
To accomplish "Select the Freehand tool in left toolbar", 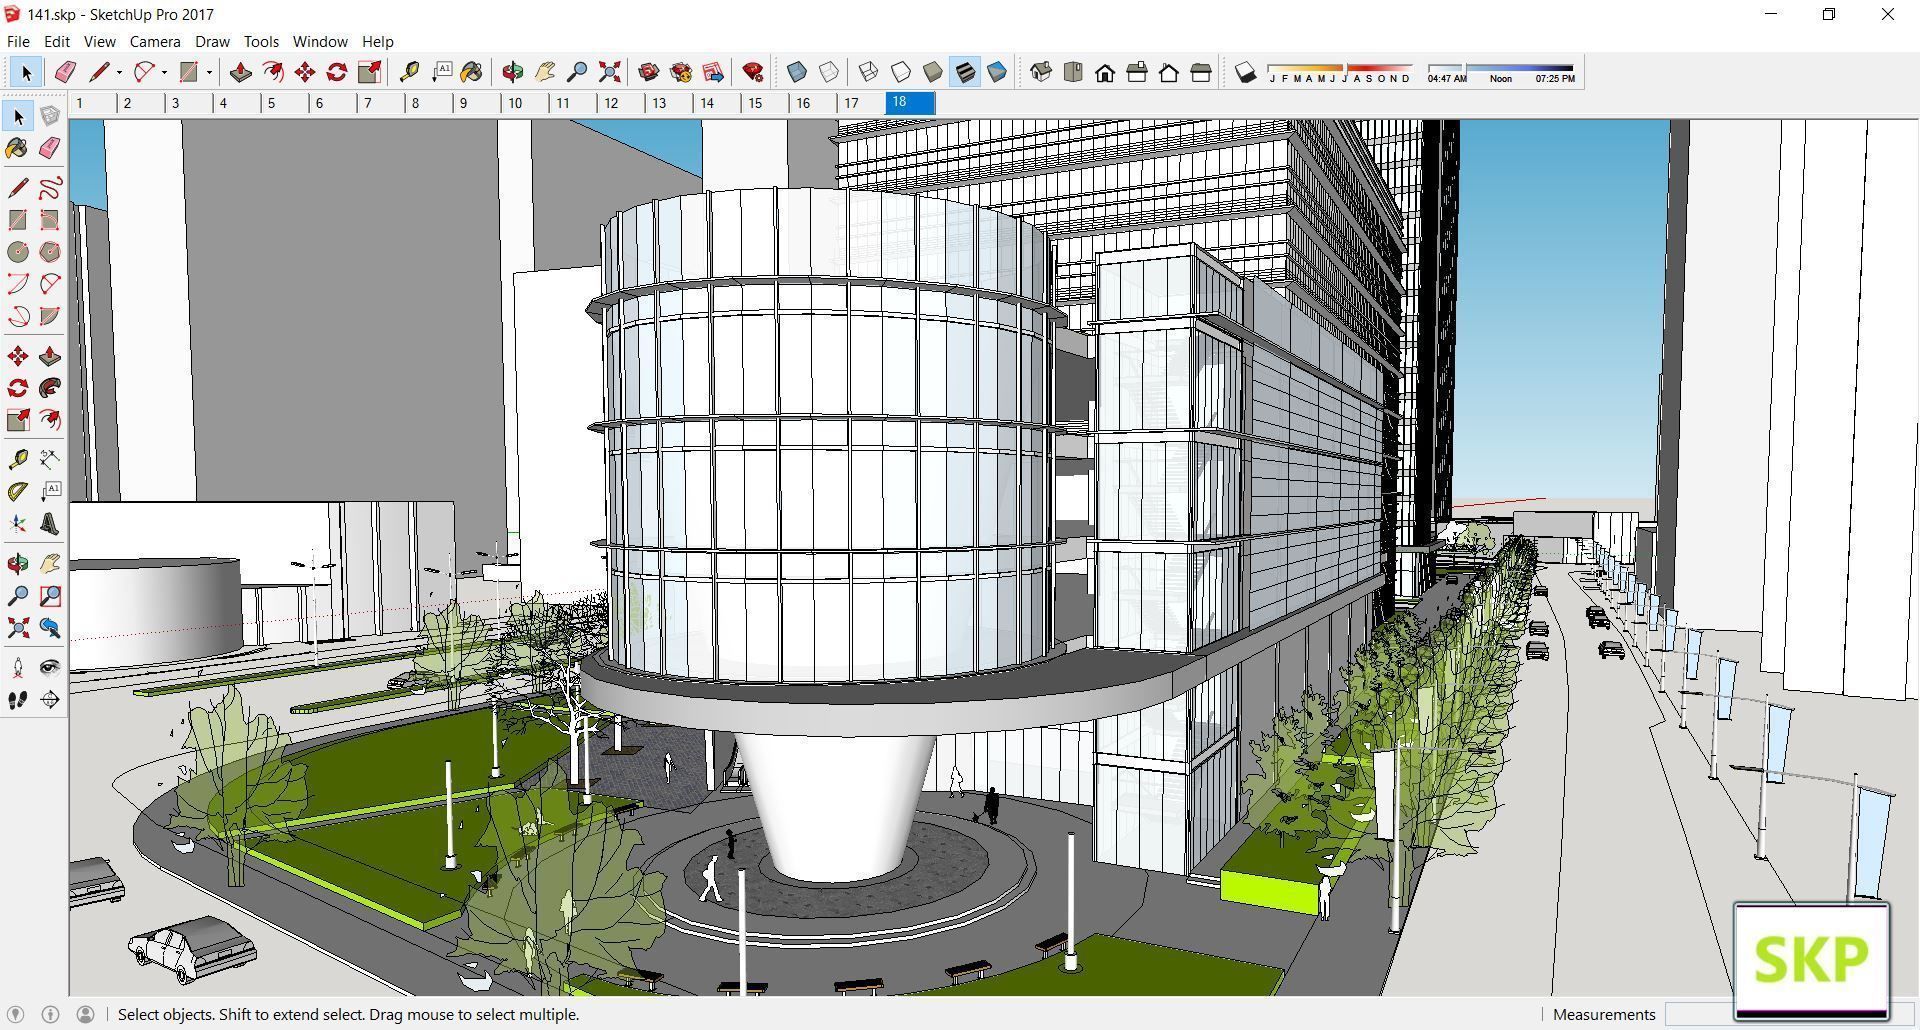I will [50, 188].
